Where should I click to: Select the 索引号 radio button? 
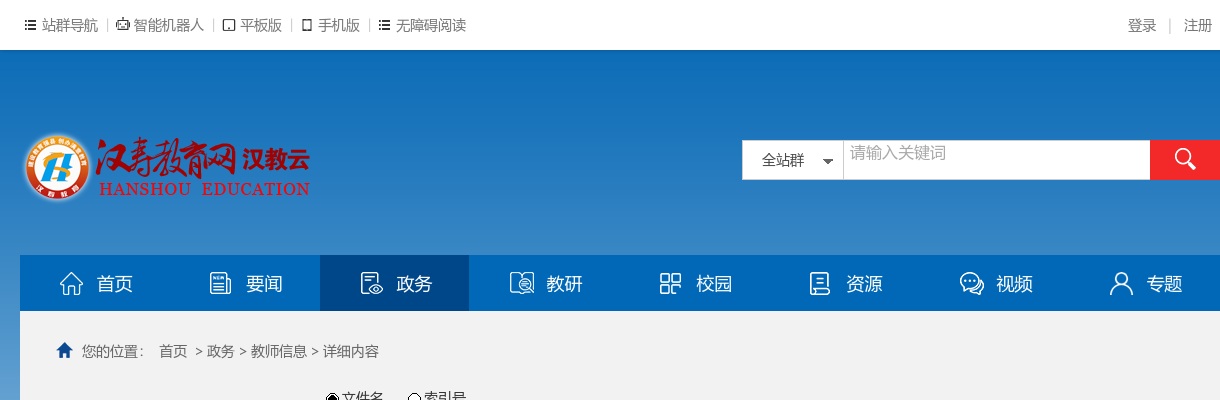(x=414, y=397)
